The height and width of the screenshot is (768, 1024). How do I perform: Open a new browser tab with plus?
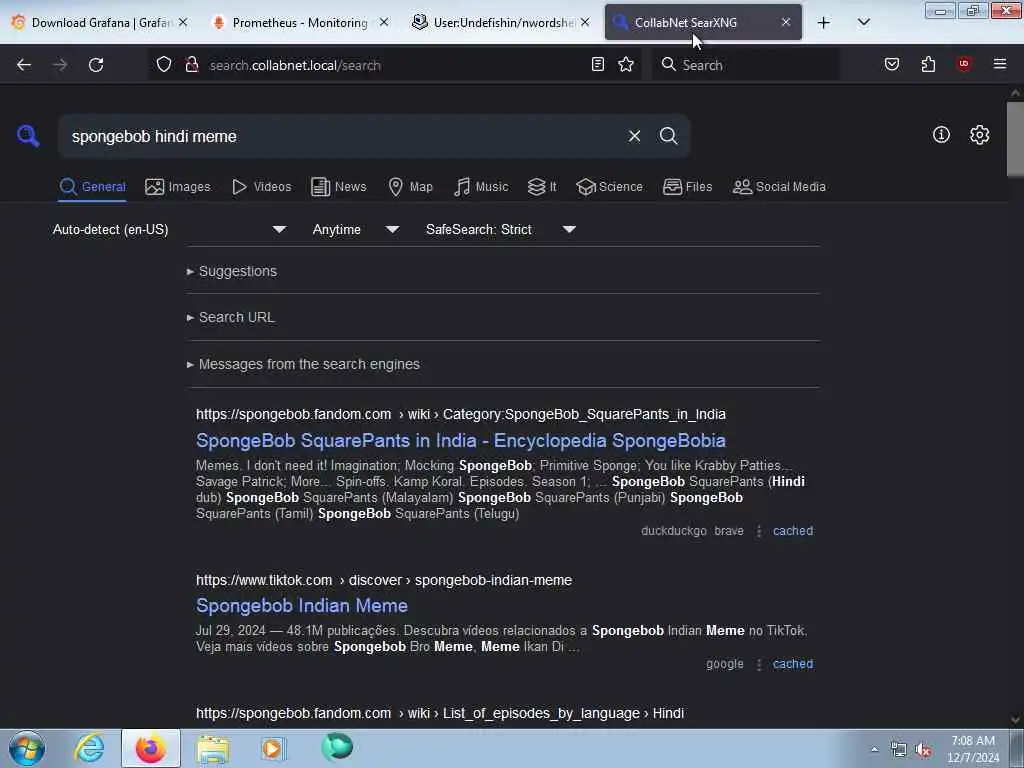click(x=824, y=23)
